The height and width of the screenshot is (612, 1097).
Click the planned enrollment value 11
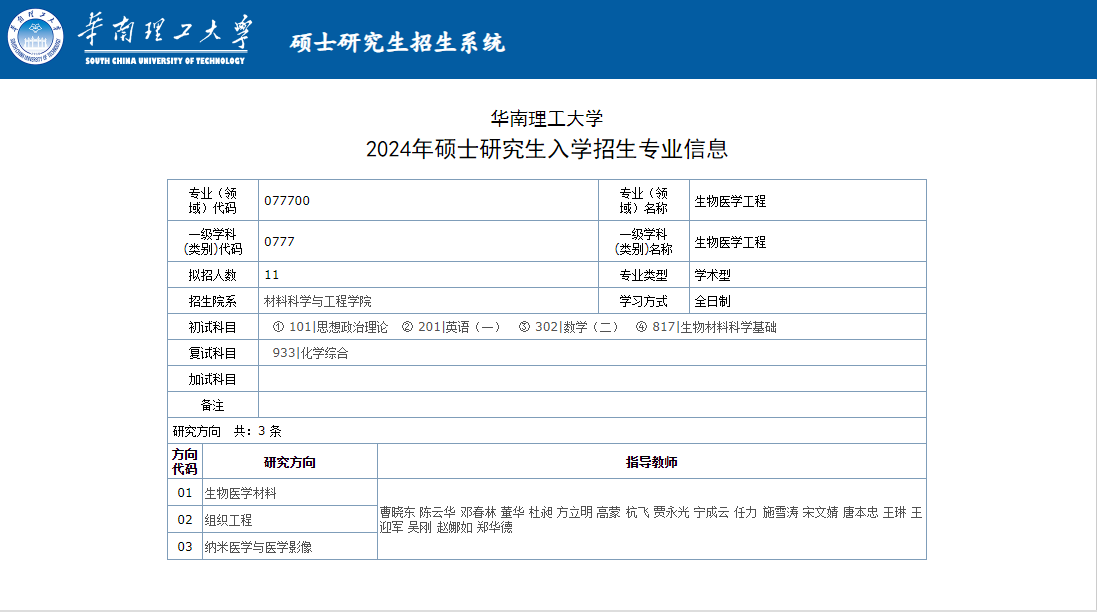[x=271, y=275]
